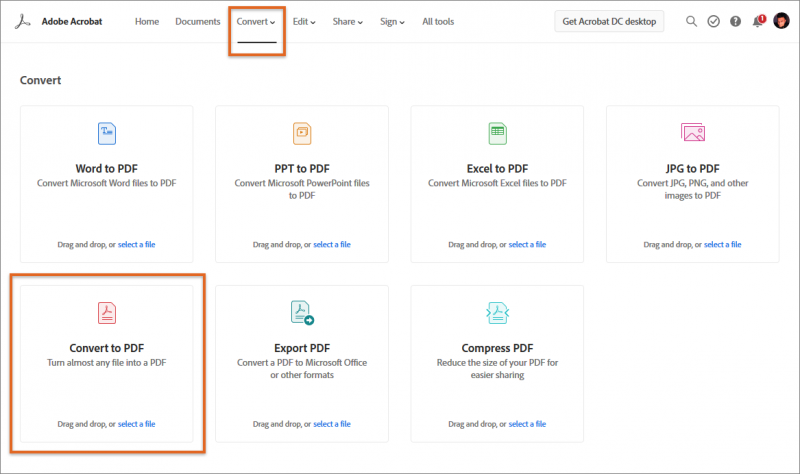Select the Compress PDF title
The height and width of the screenshot is (474, 800).
tap(497, 348)
